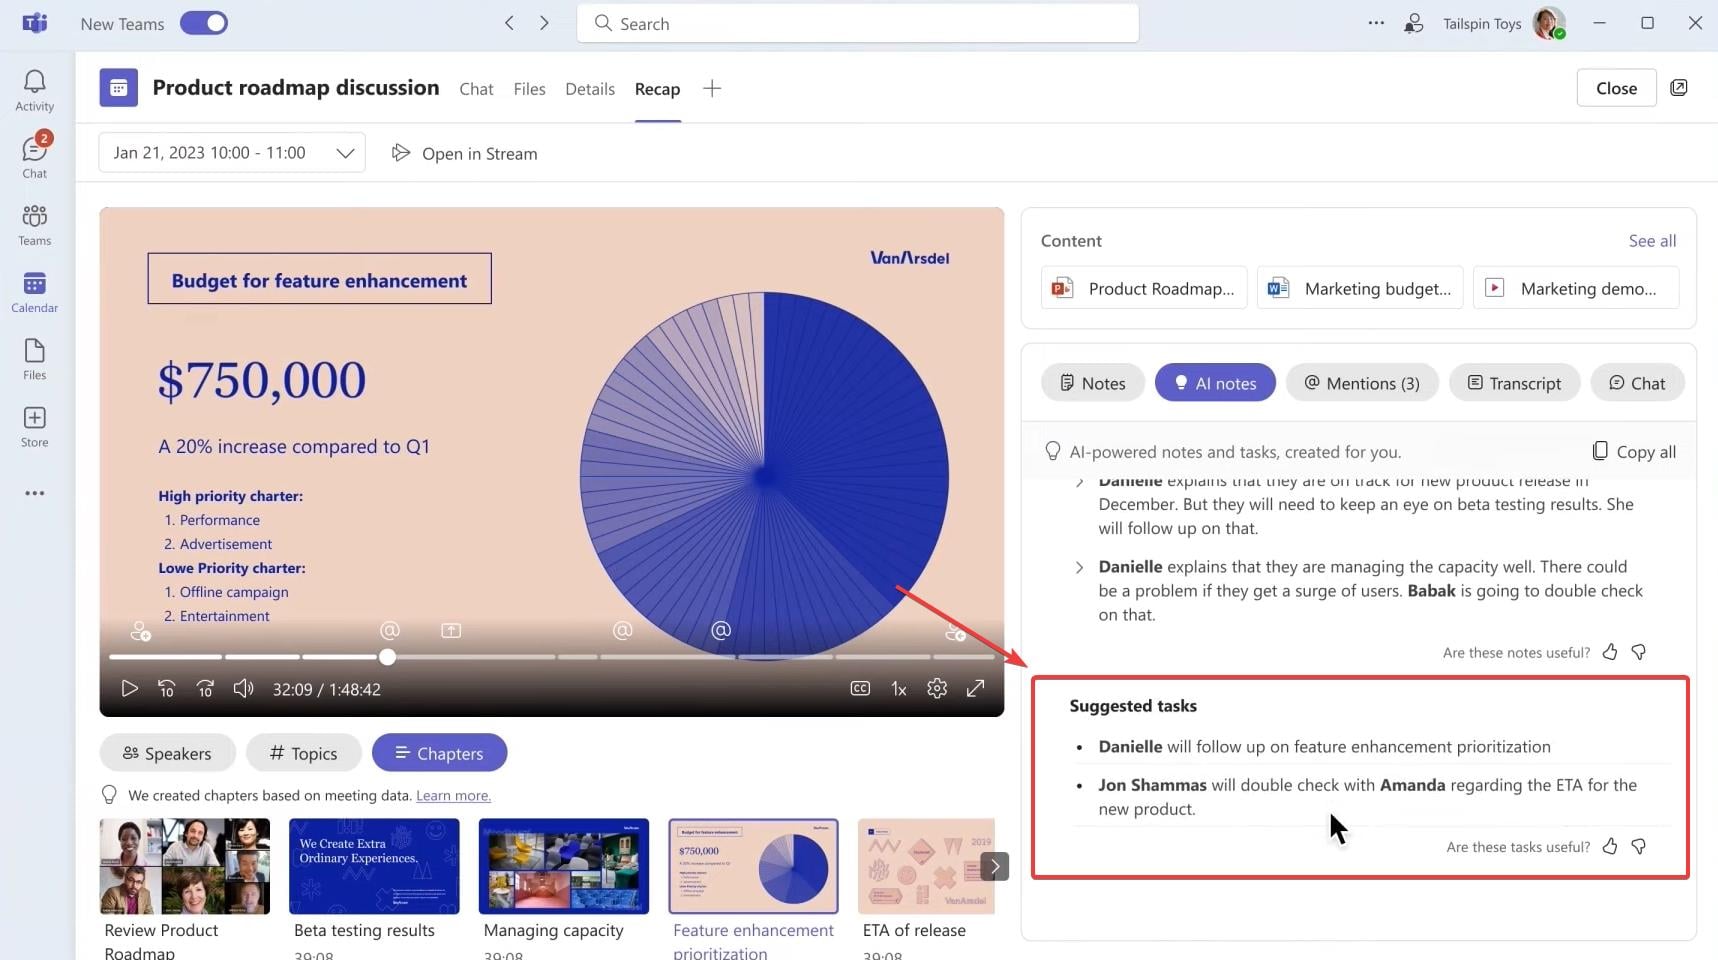The image size is (1718, 960).
Task: Open Calendar in the left sidebar
Action: (35, 291)
